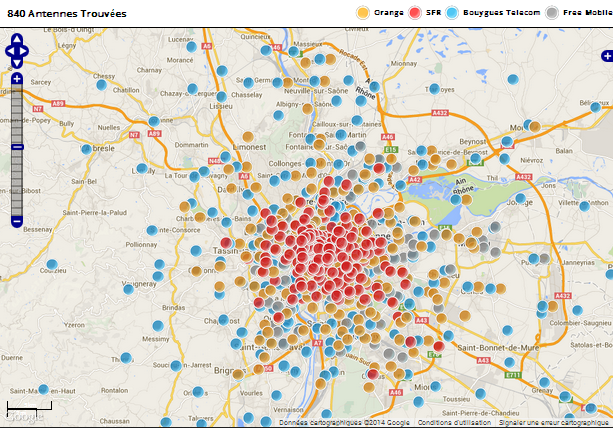Viewport: 613px width, 428px height.
Task: Pan the map right with arrow control
Action: (x=24, y=51)
